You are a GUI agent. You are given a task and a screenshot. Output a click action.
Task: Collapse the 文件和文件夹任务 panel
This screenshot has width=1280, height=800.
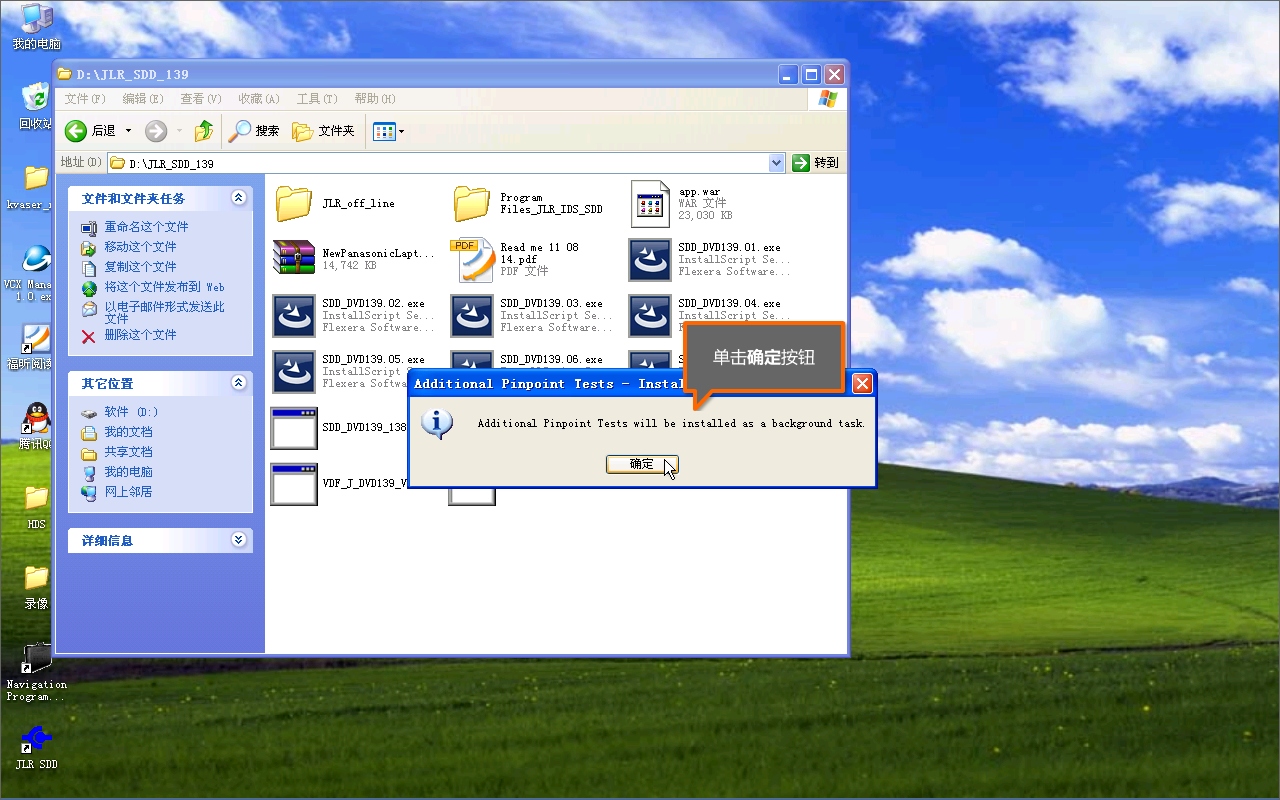point(238,198)
